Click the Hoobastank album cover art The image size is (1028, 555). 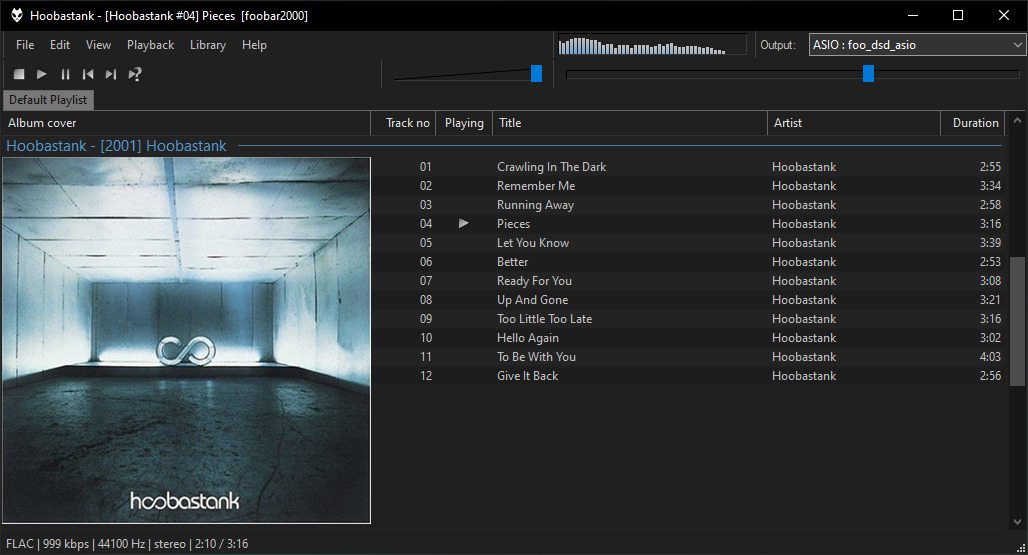[x=186, y=340]
